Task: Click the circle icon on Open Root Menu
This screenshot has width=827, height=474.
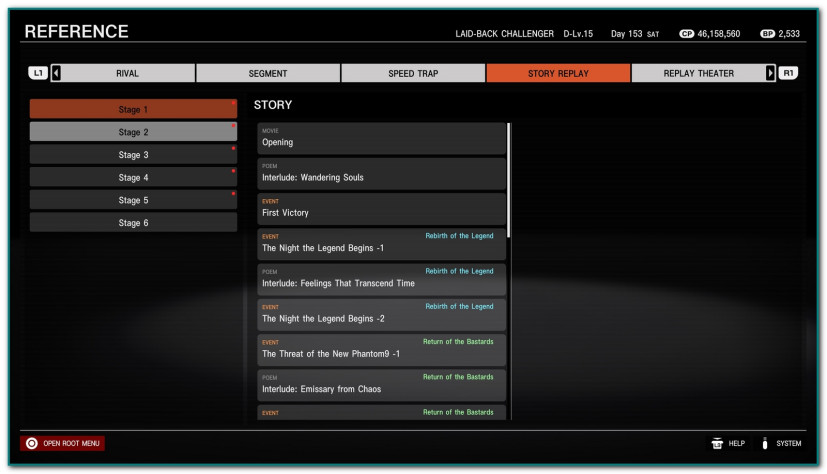Action: [32, 443]
